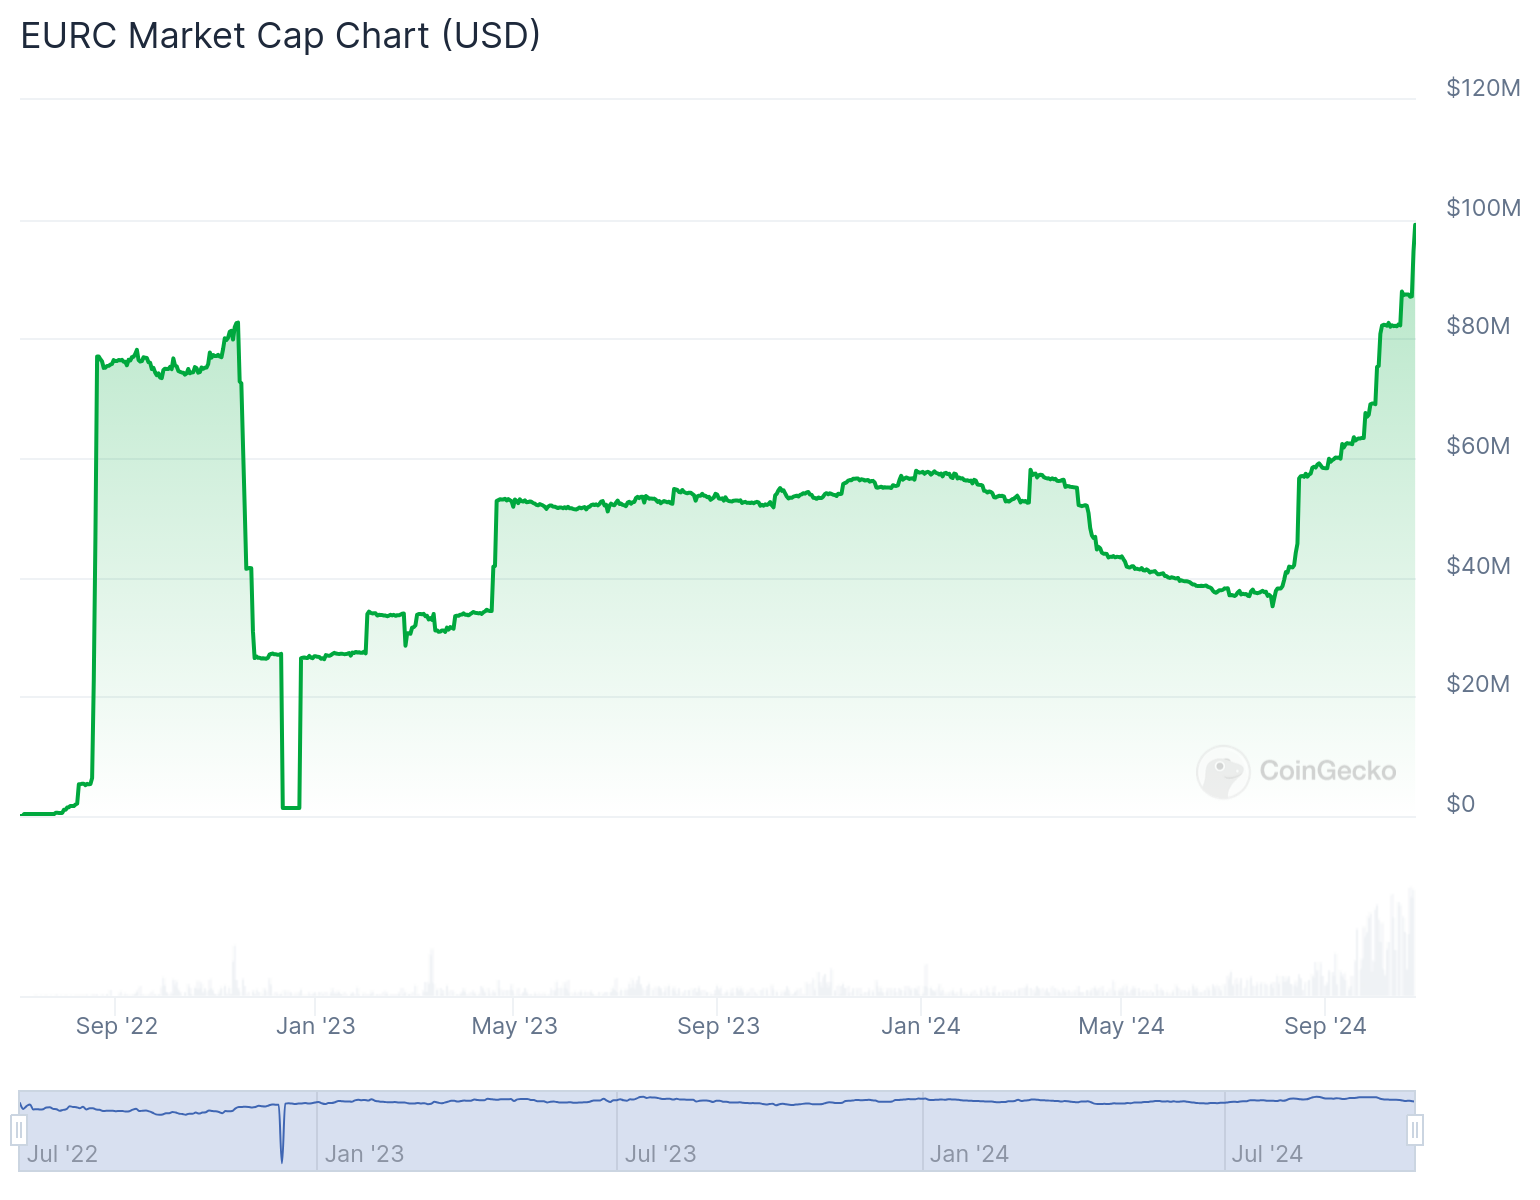The image size is (1540, 1200).
Task: Click the left range selector handle
Action: tap(18, 1131)
